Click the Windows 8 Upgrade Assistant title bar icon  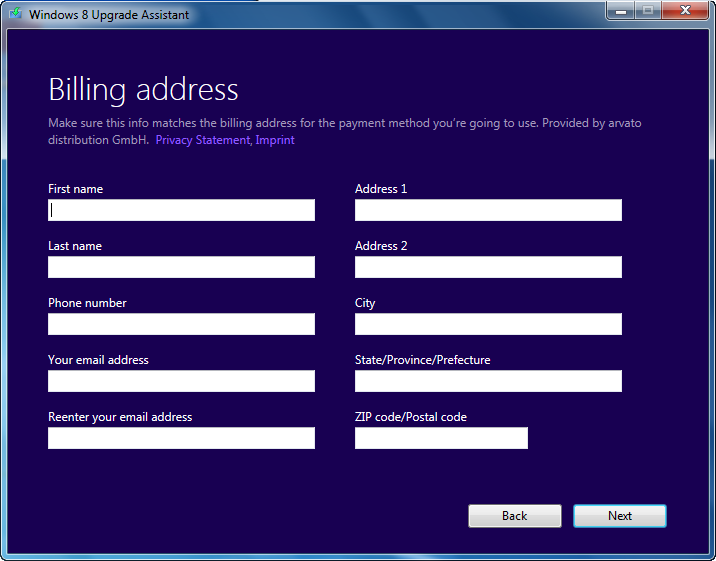(x=16, y=13)
